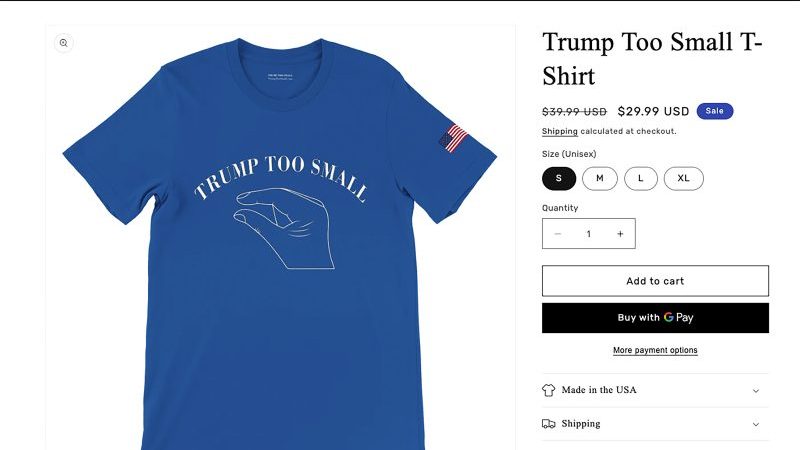
Task: Buy with Google Pay
Action: tap(655, 318)
